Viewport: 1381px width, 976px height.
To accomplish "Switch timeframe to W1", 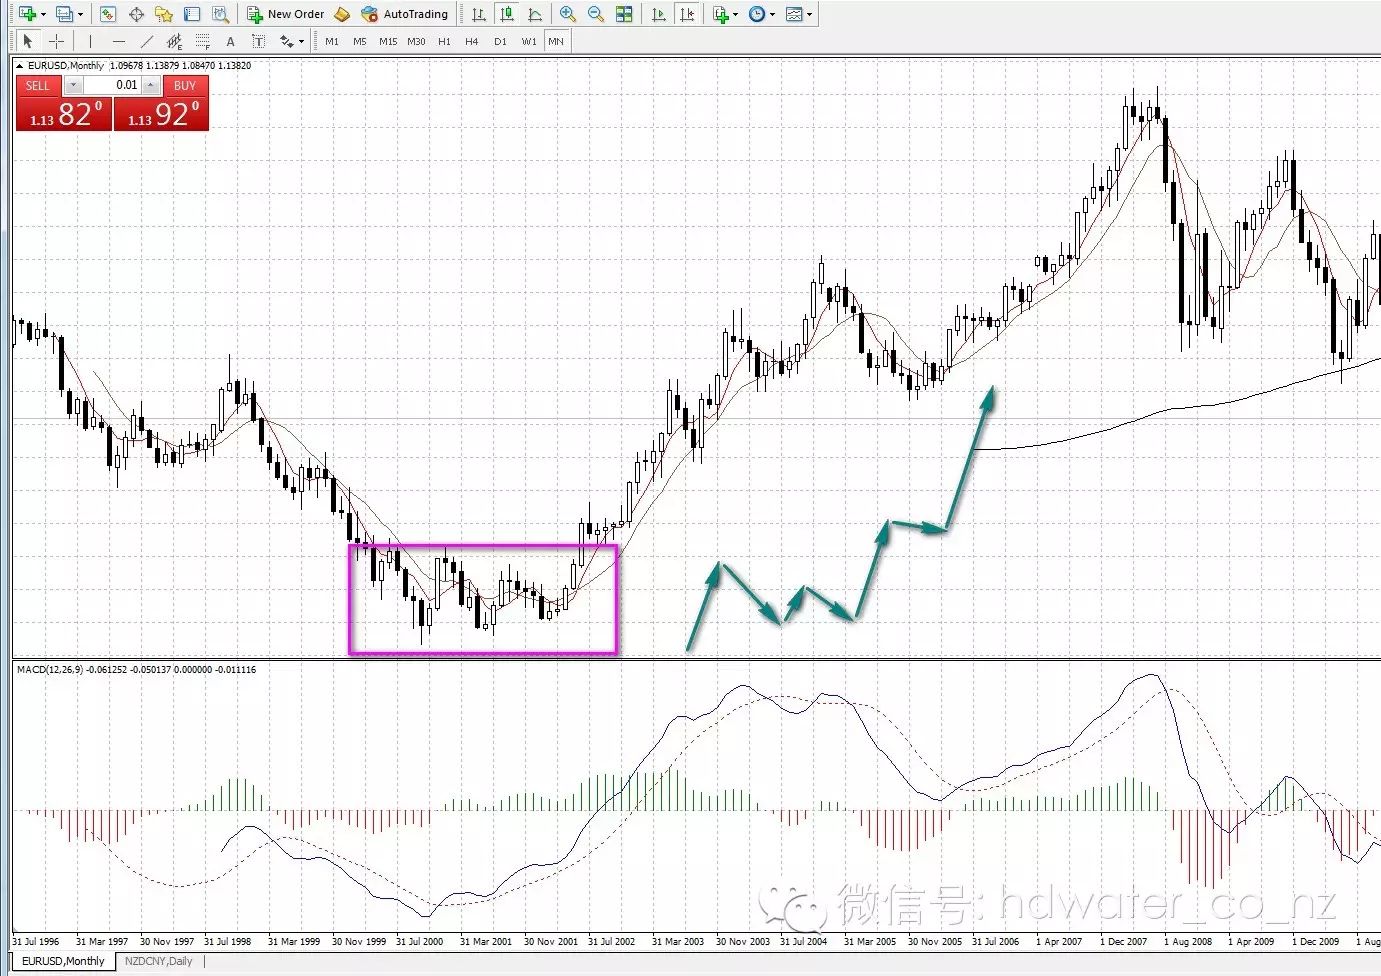I will (x=528, y=41).
